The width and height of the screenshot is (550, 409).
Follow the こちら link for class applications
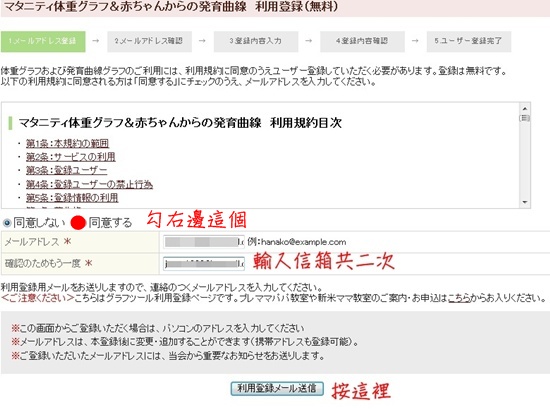pos(459,298)
